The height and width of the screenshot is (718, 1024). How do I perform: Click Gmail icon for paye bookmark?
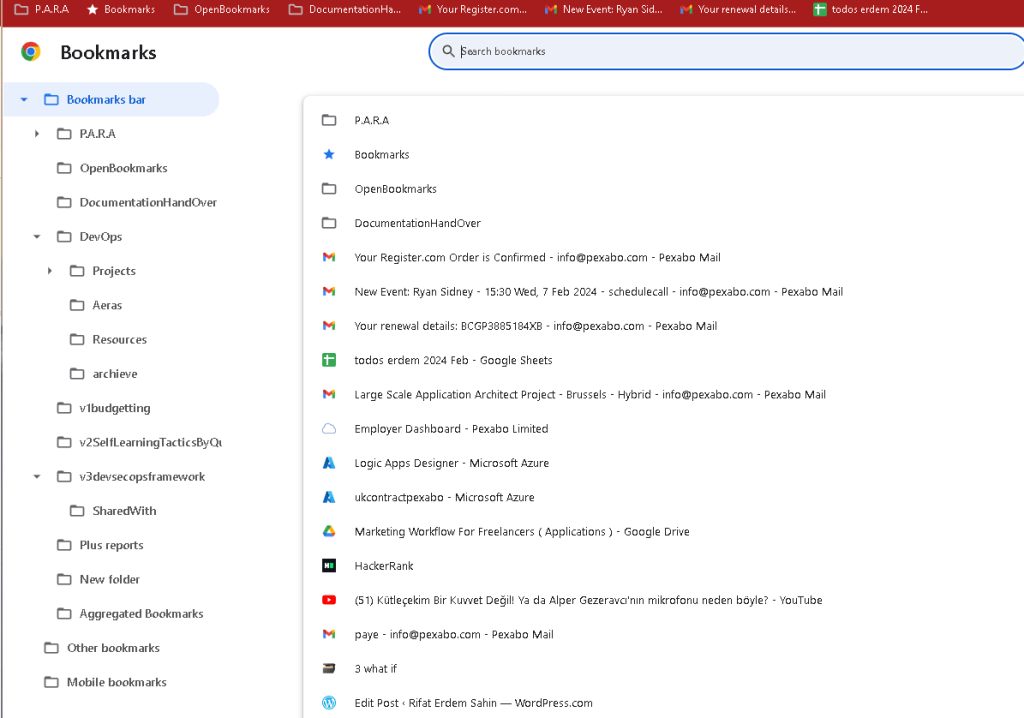329,634
